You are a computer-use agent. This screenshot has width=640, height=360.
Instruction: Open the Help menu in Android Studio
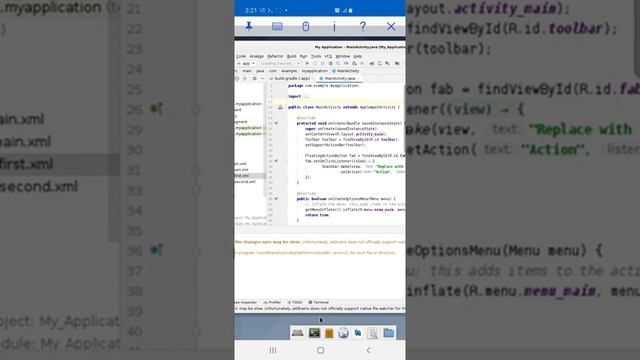point(358,56)
